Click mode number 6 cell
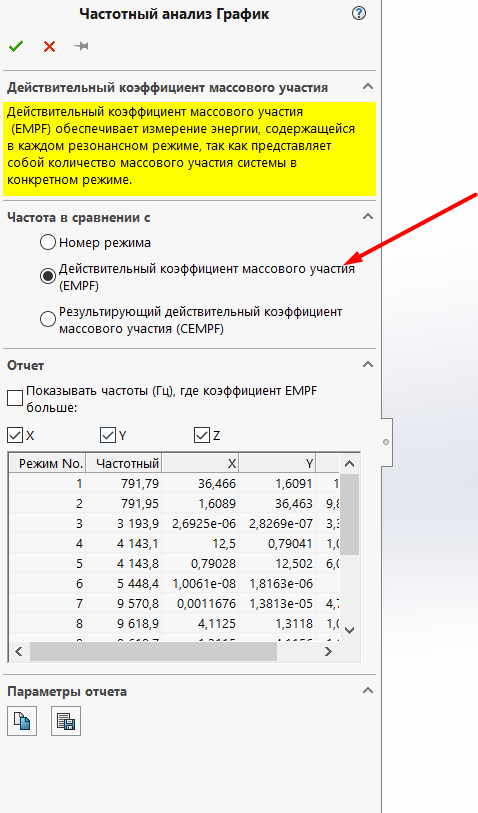 tap(47, 583)
